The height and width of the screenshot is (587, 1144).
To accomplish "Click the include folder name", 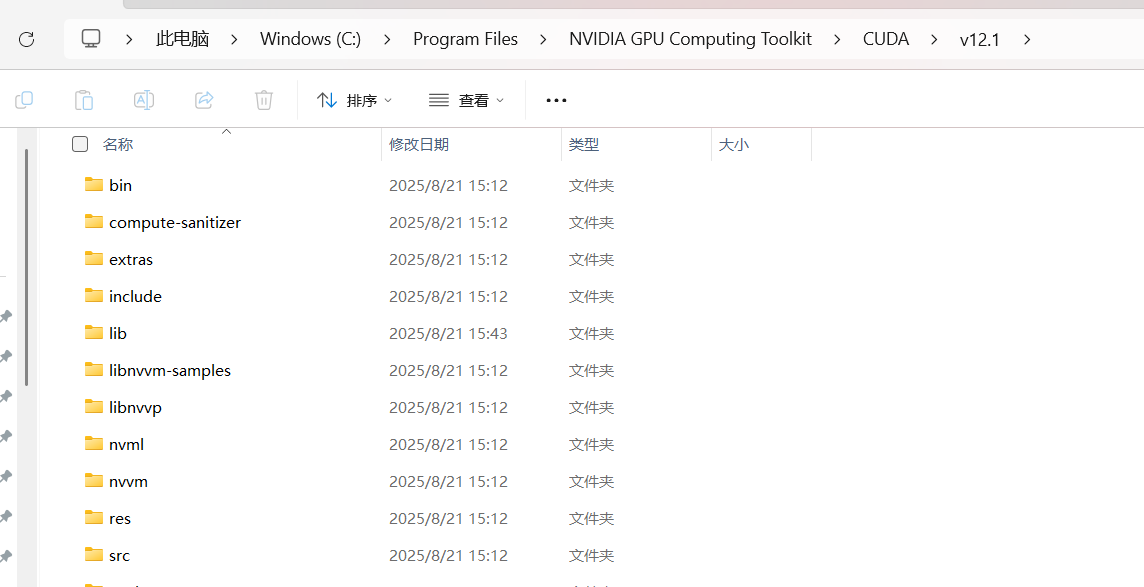I will point(136,297).
